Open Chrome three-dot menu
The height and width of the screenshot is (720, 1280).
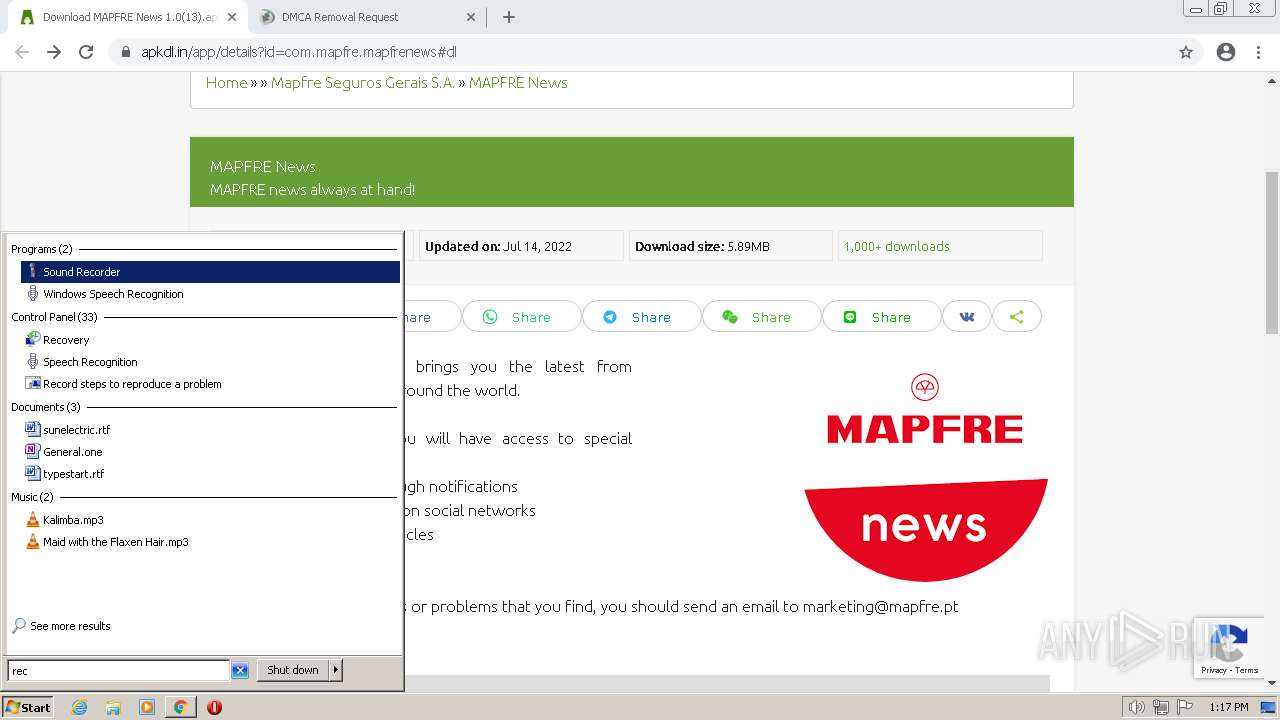1259,52
